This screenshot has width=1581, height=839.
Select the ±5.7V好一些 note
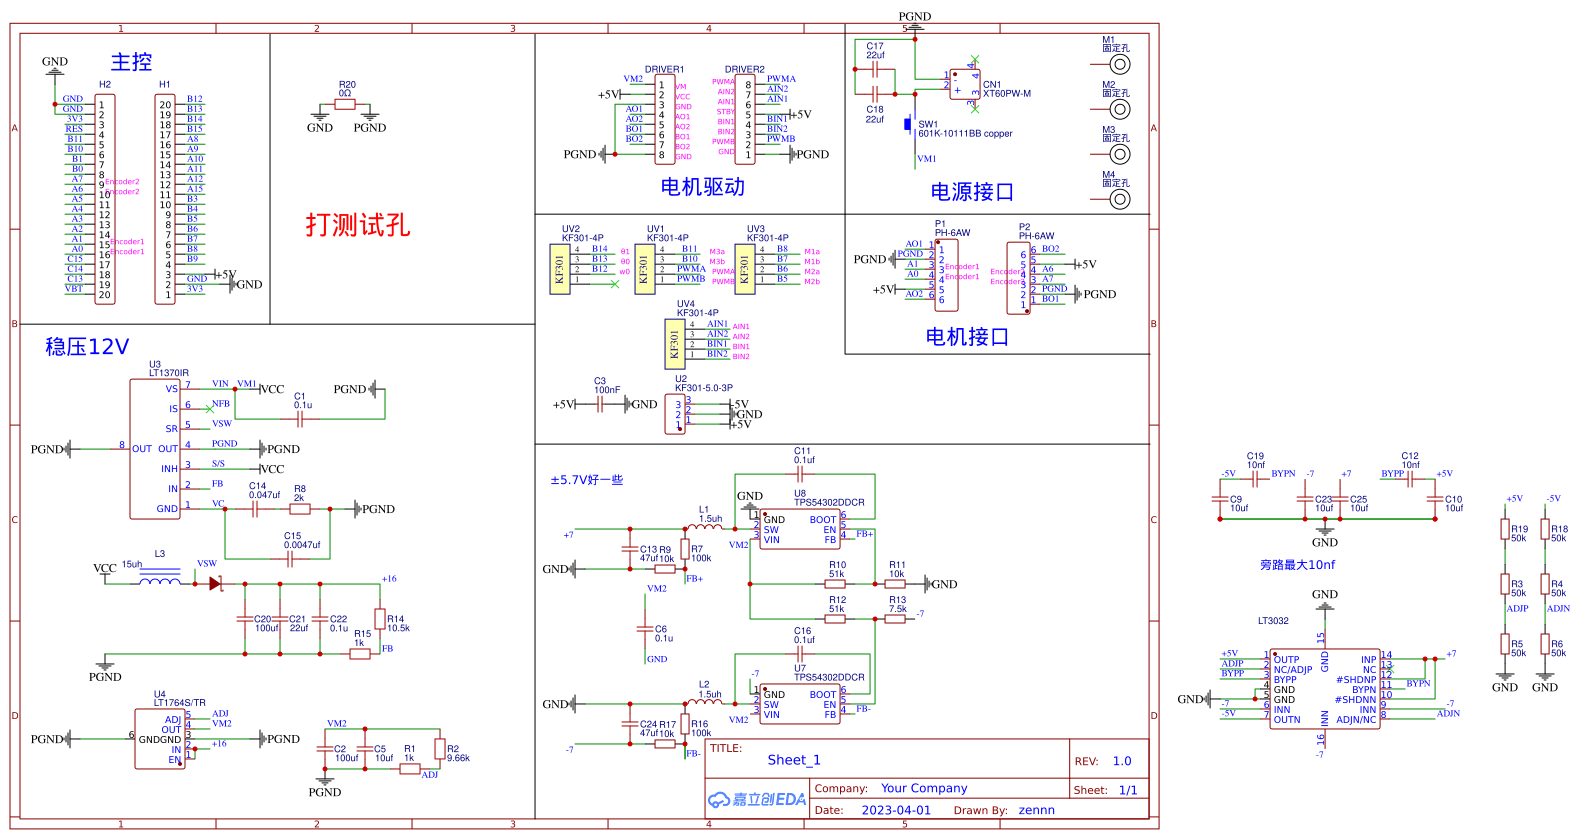point(586,480)
